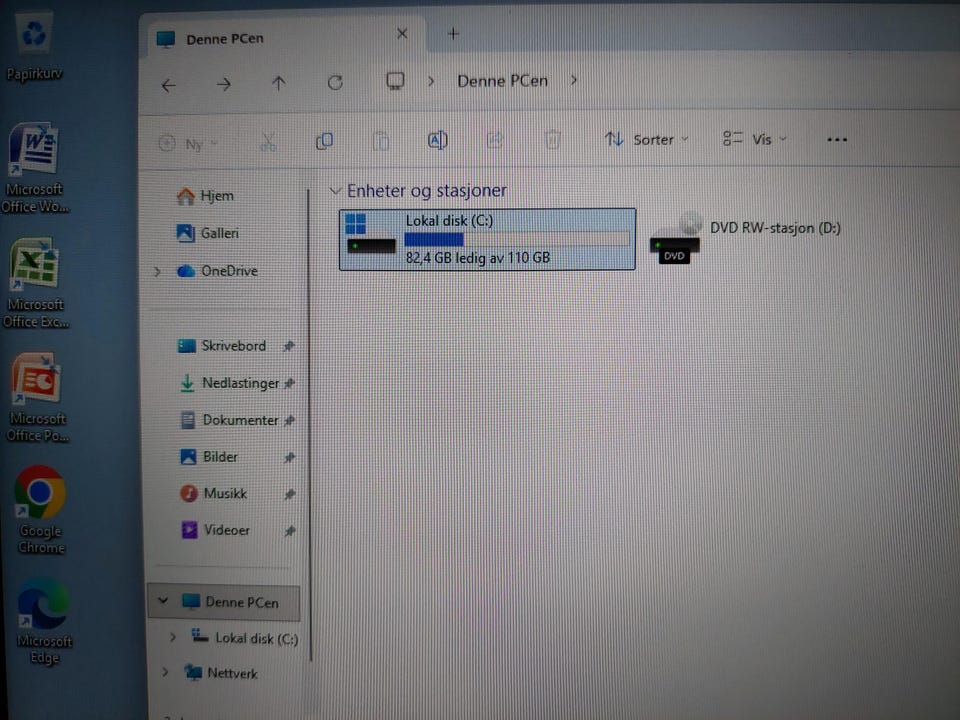The height and width of the screenshot is (720, 960).
Task: Open the Vis view dropdown menu
Action: [754, 139]
